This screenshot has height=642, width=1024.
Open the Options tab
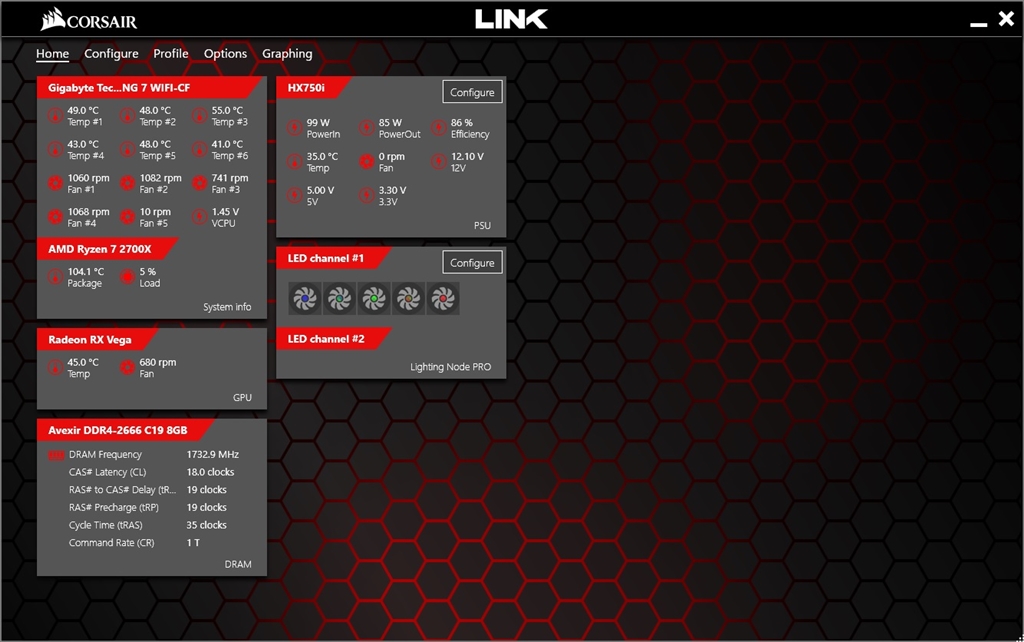click(225, 54)
